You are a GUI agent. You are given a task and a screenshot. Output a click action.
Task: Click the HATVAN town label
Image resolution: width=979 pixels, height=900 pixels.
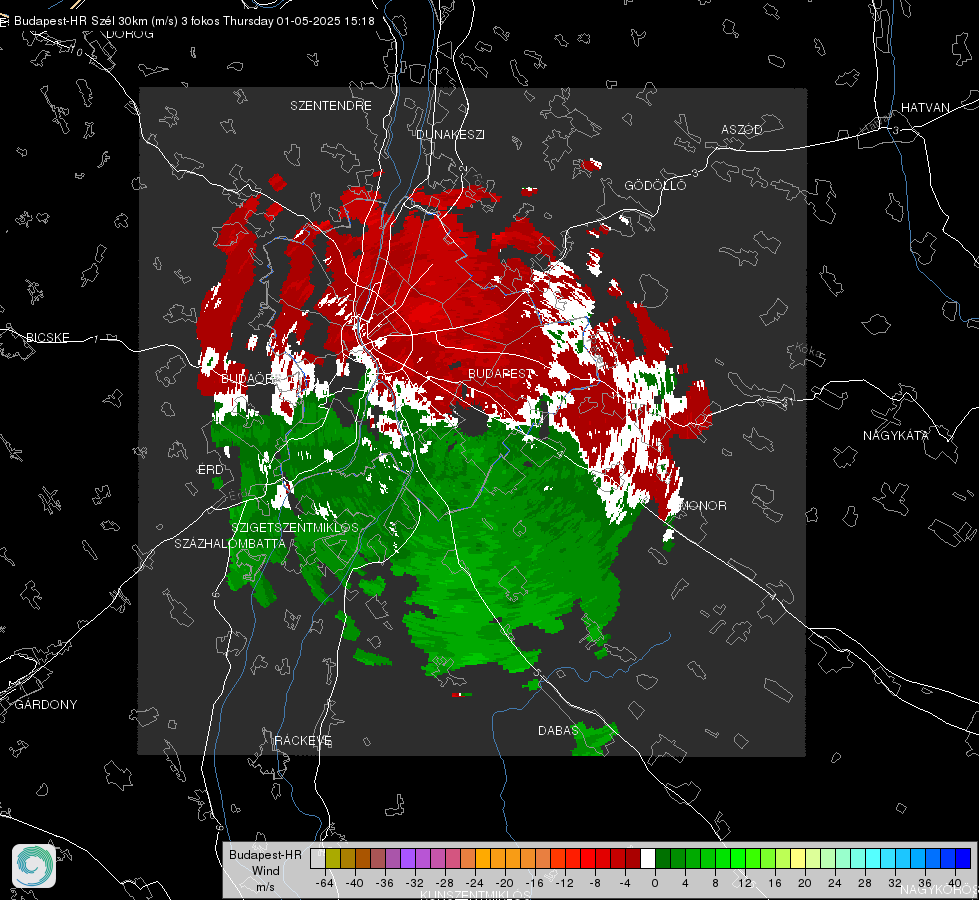click(x=925, y=107)
